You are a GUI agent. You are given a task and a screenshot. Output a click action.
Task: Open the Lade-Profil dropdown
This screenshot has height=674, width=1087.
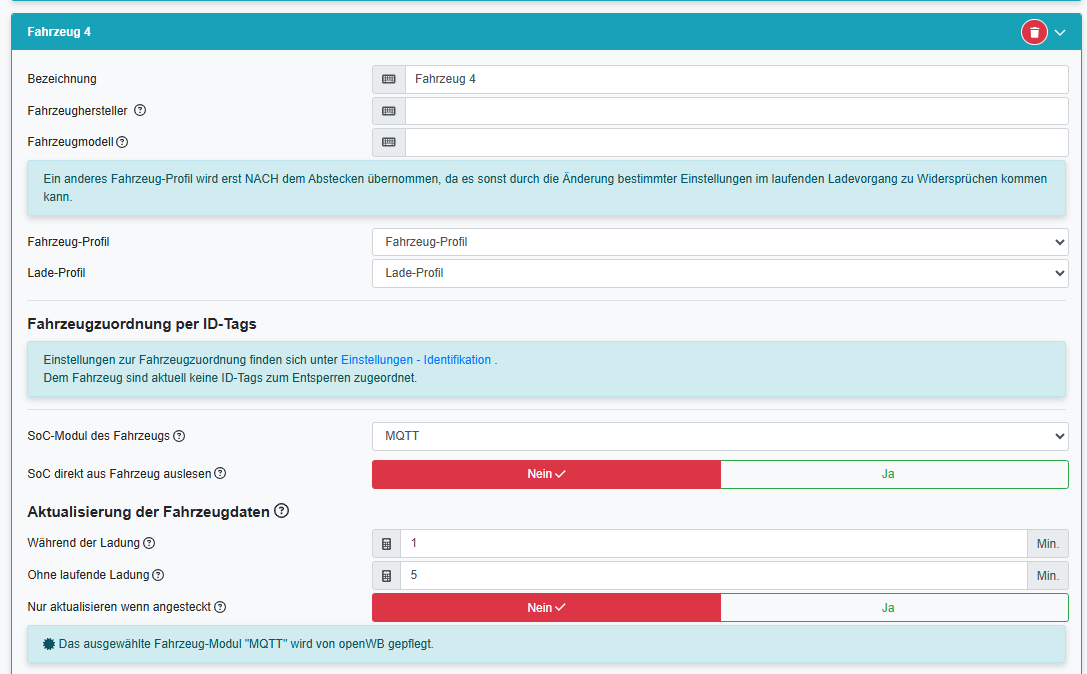[720, 273]
